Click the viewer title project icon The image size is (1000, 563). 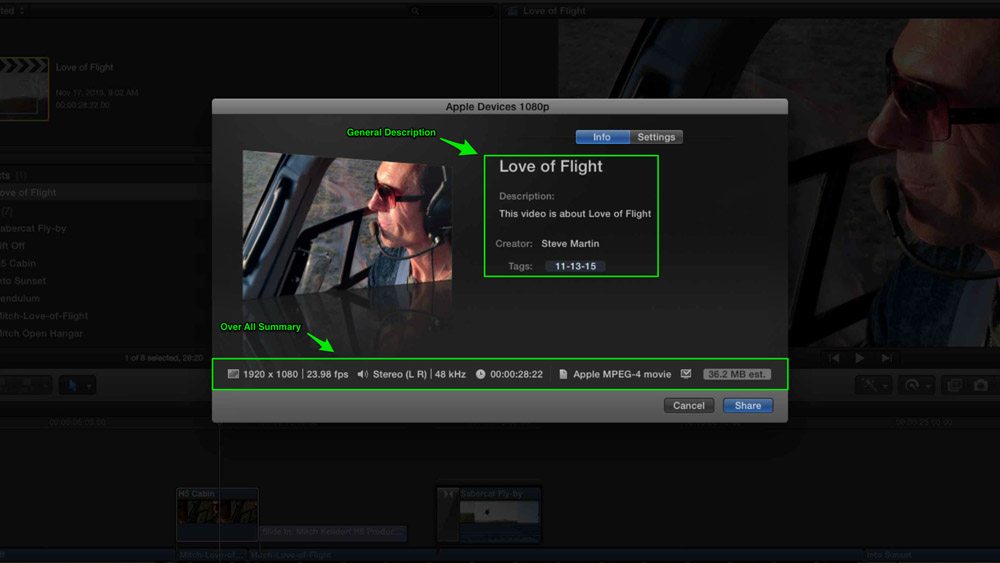click(512, 11)
